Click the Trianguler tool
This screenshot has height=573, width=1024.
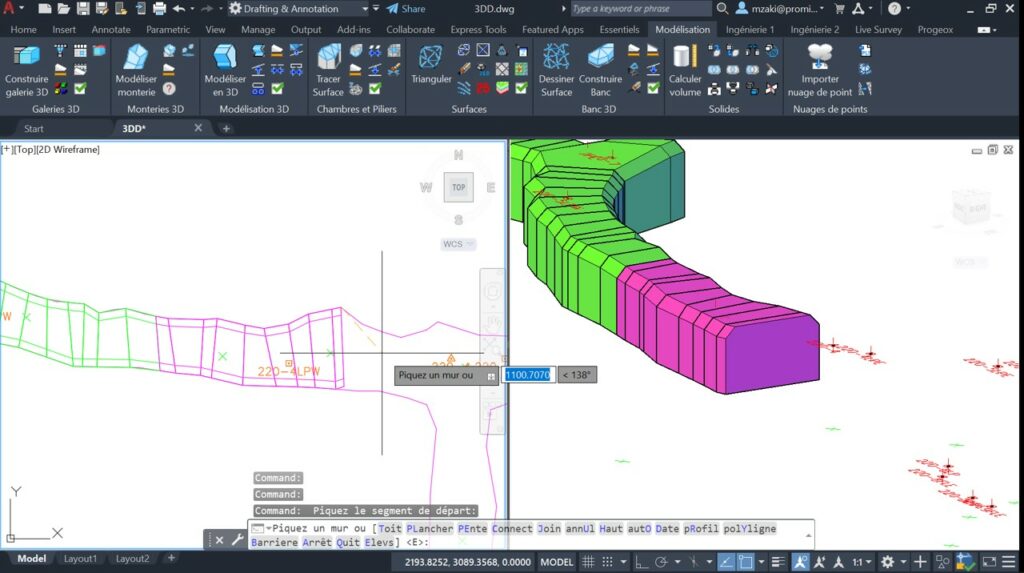(x=431, y=65)
